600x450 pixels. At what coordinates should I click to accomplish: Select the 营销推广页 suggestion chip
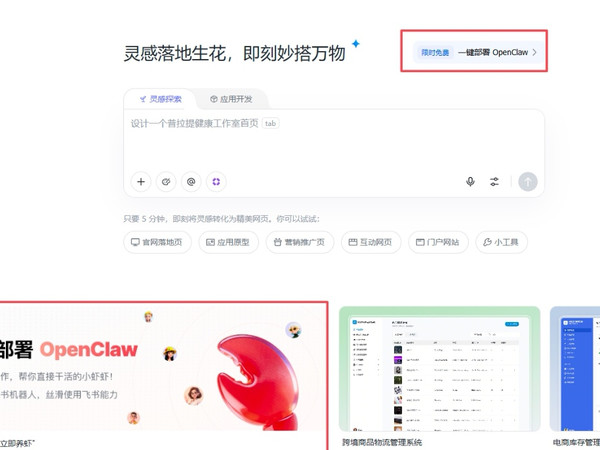click(300, 242)
